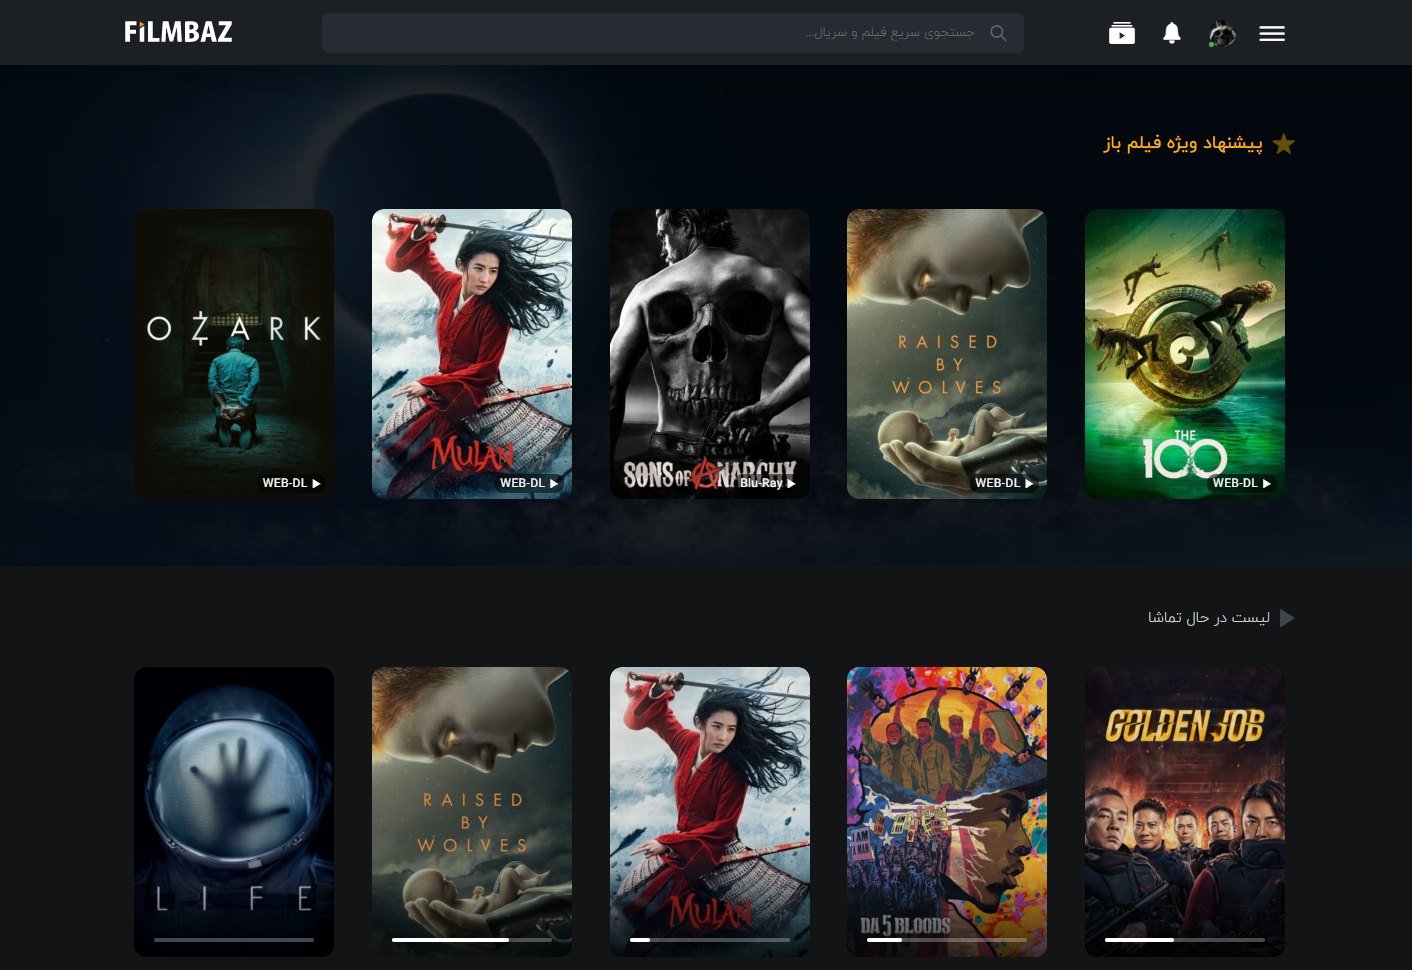Click the WEB-DL badge on The 100
Viewport: 1412px width, 970px height.
click(x=1242, y=483)
